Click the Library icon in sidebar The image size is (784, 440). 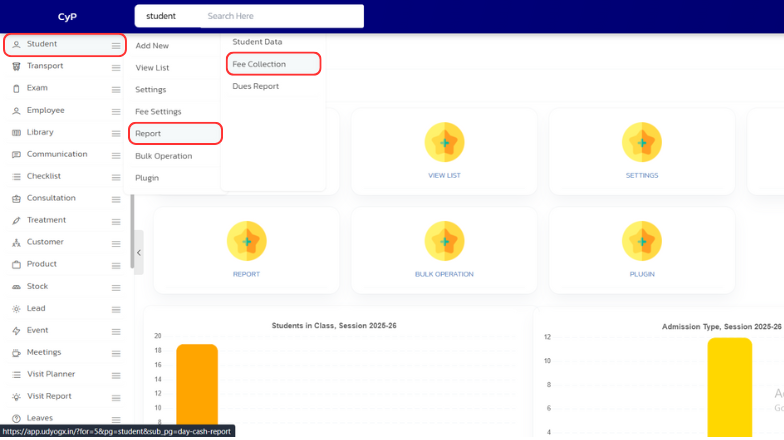(16, 132)
